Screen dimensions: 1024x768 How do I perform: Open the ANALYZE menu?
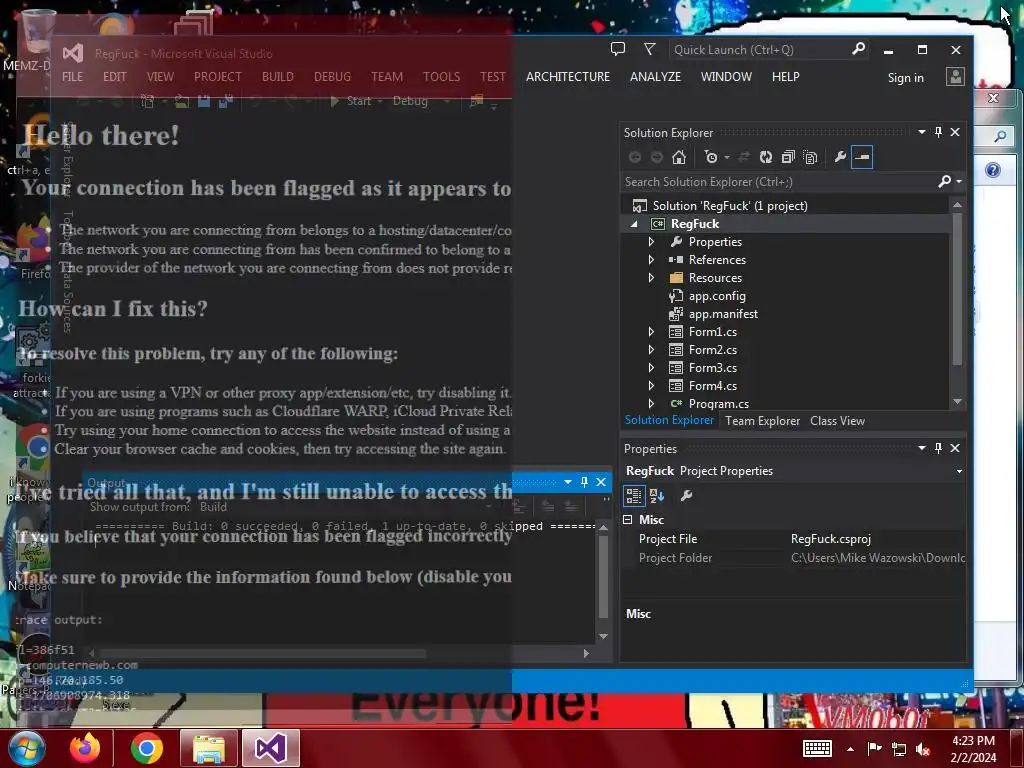pos(655,77)
